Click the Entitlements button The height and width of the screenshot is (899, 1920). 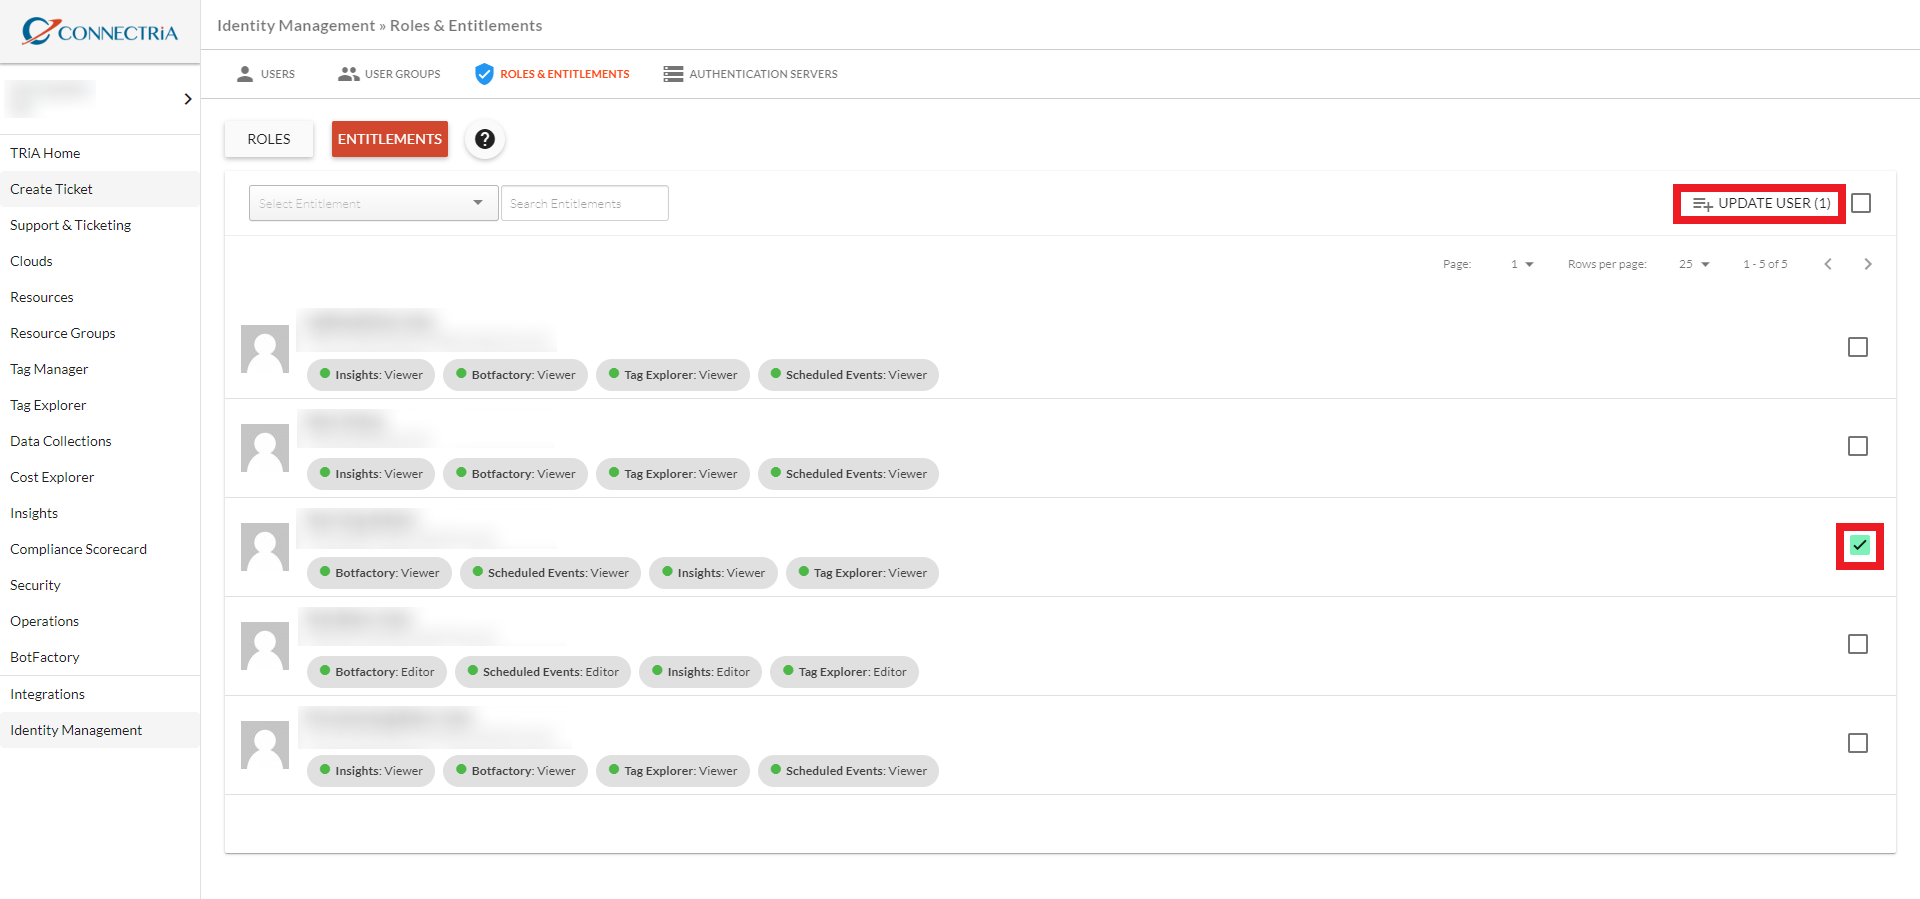390,139
